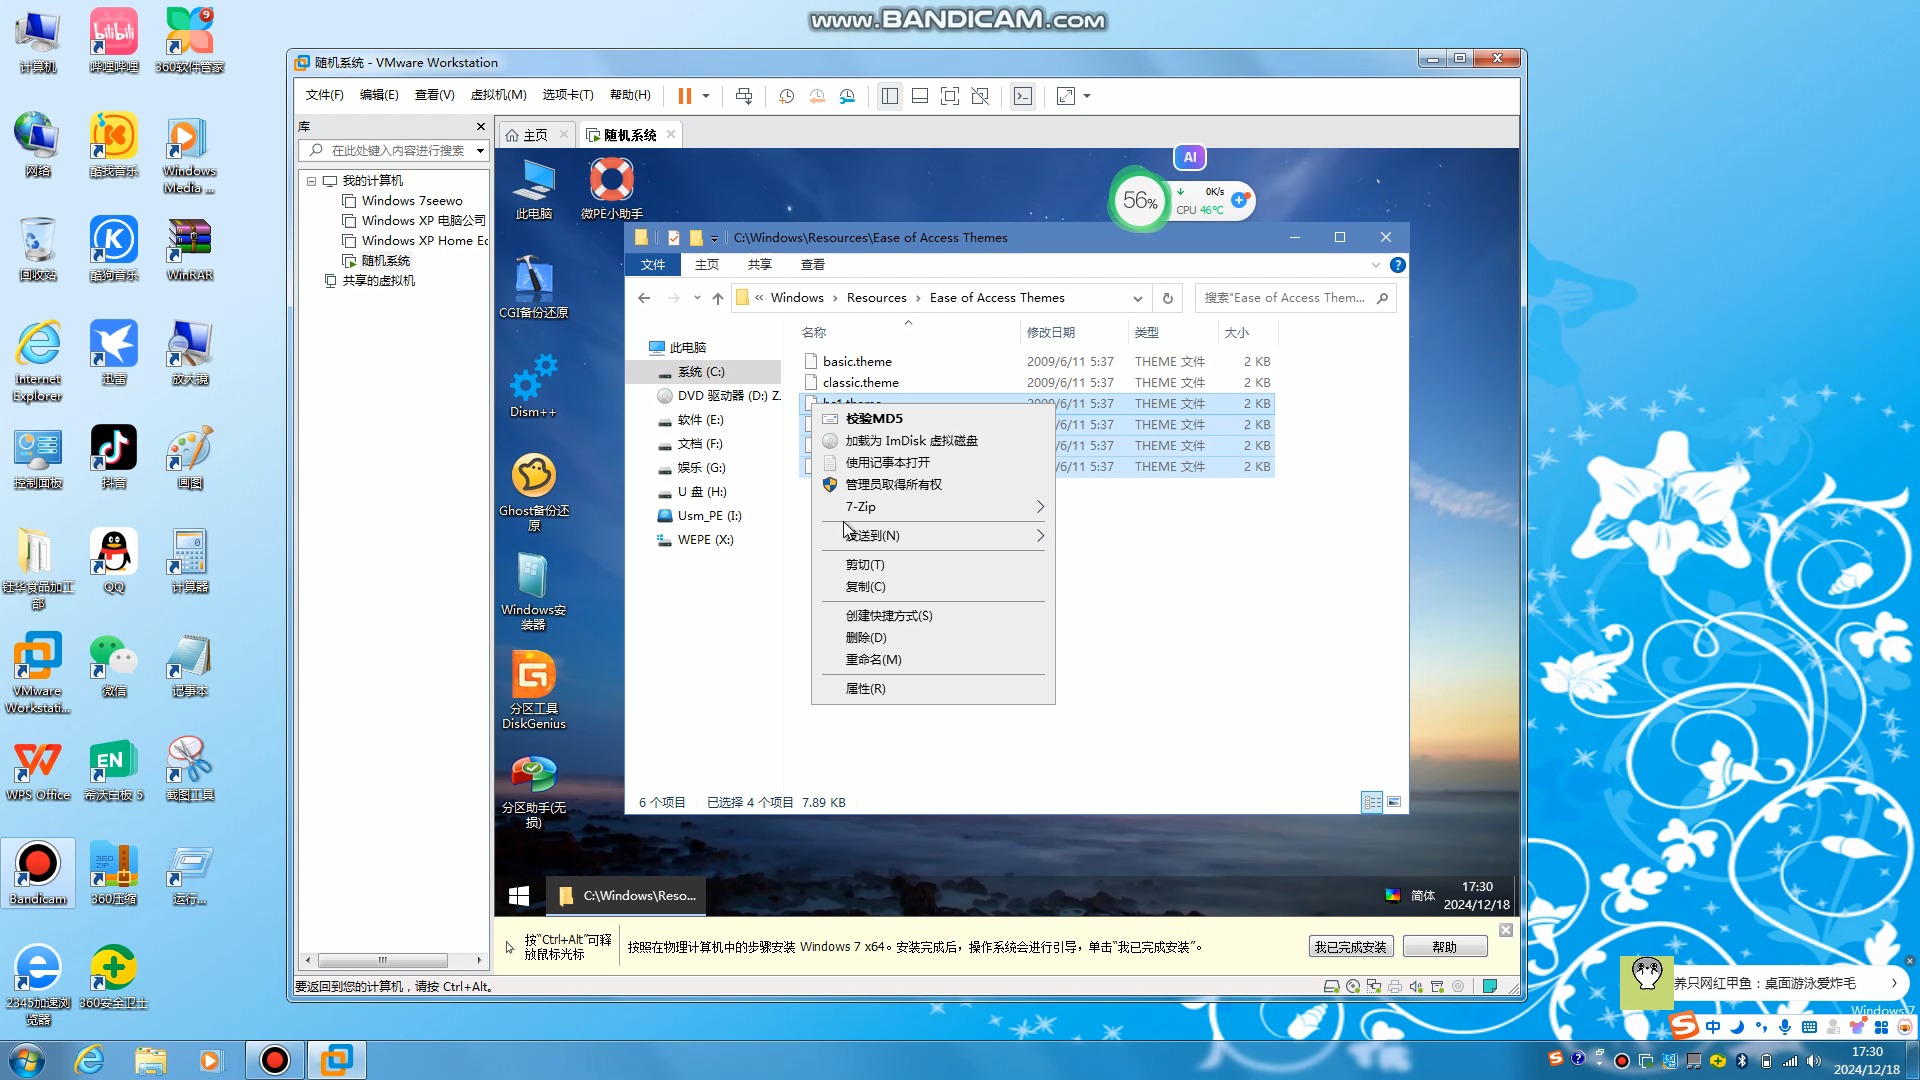Select Windows 7seewo in library tree
The image size is (1920, 1080).
pos(412,201)
